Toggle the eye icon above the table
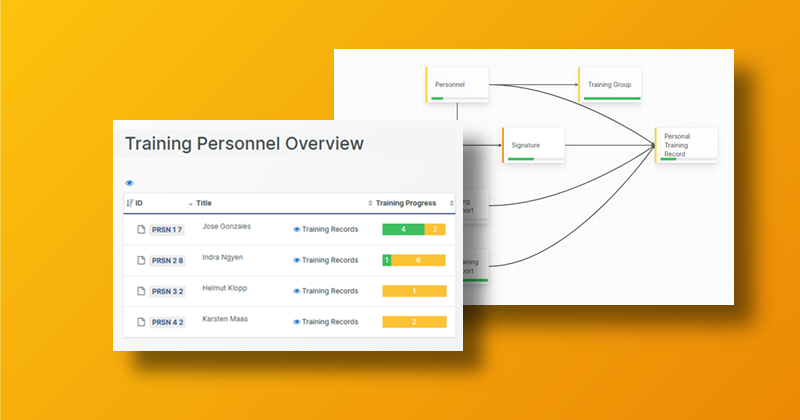Image resolution: width=800 pixels, height=420 pixels. tap(129, 183)
